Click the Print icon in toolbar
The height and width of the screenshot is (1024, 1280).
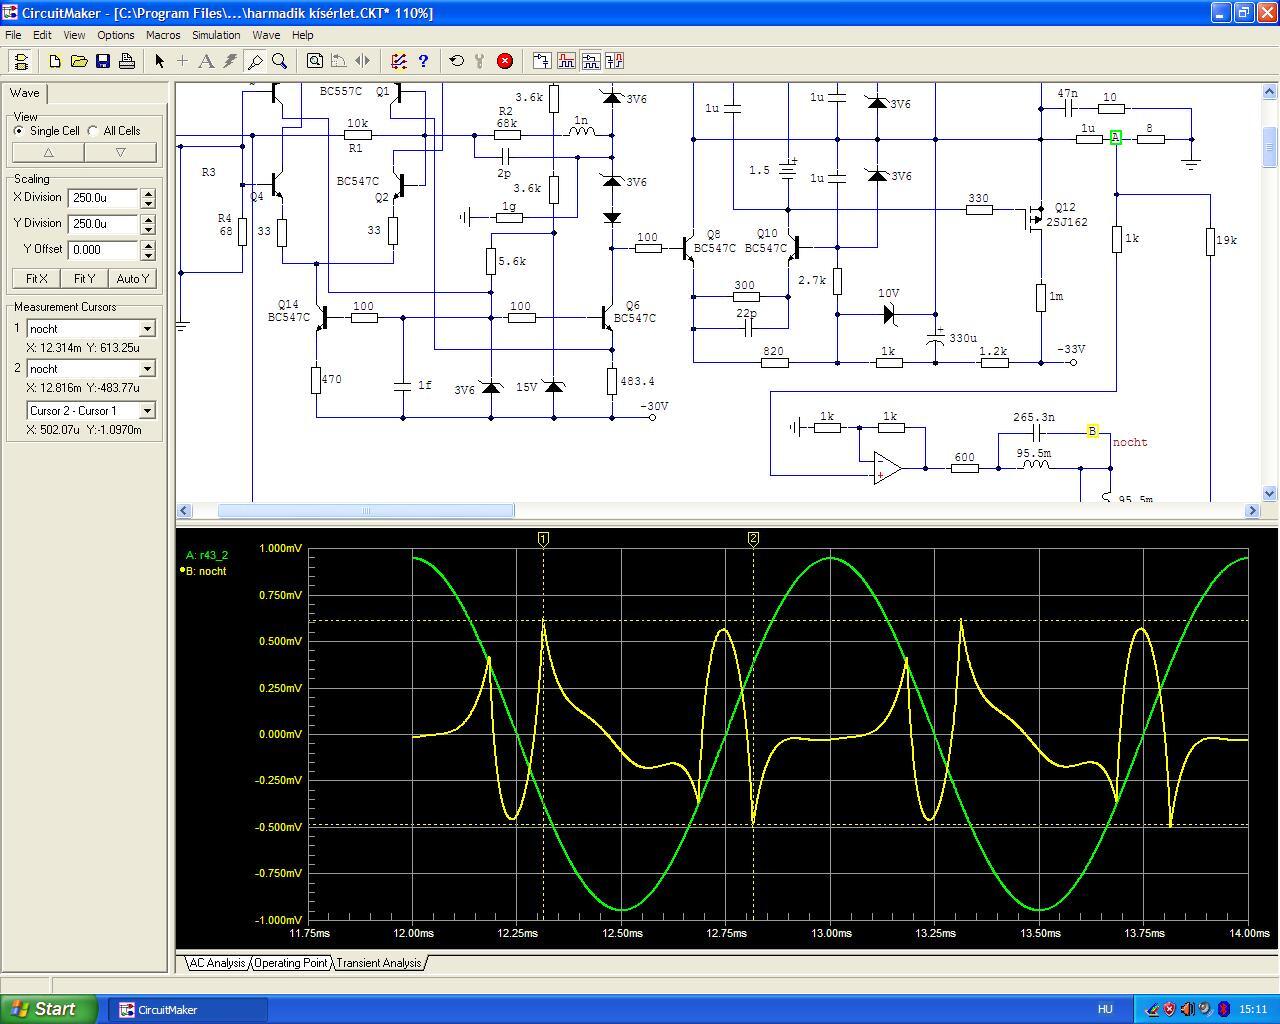[127, 61]
